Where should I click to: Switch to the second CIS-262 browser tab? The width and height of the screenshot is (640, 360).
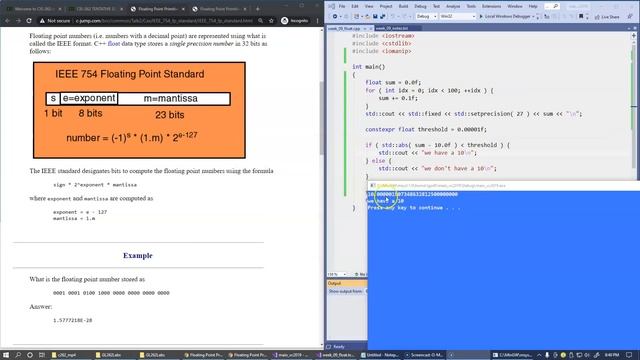pyautogui.click(x=95, y=9)
